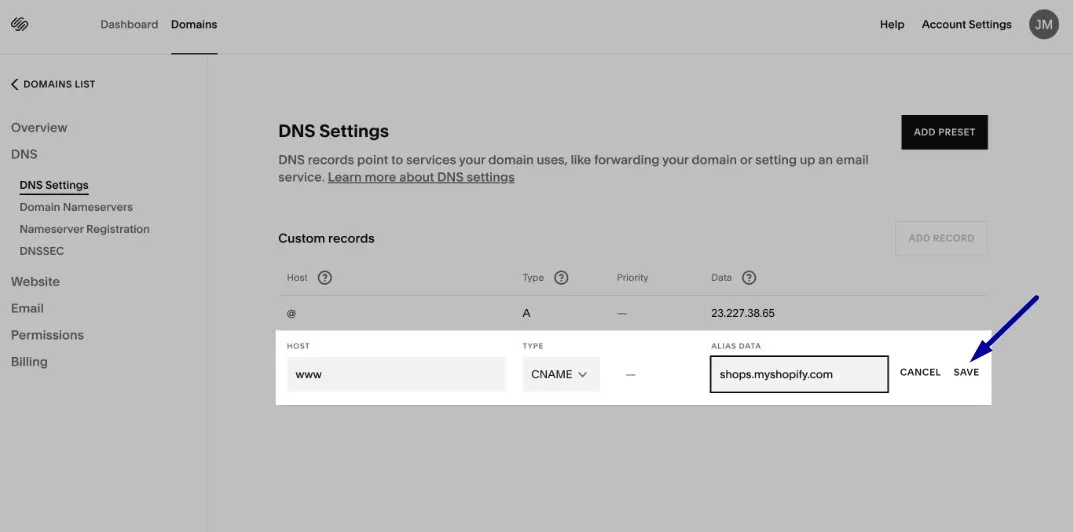Click the help icon next to Data
The height and width of the screenshot is (532, 1073).
[749, 278]
